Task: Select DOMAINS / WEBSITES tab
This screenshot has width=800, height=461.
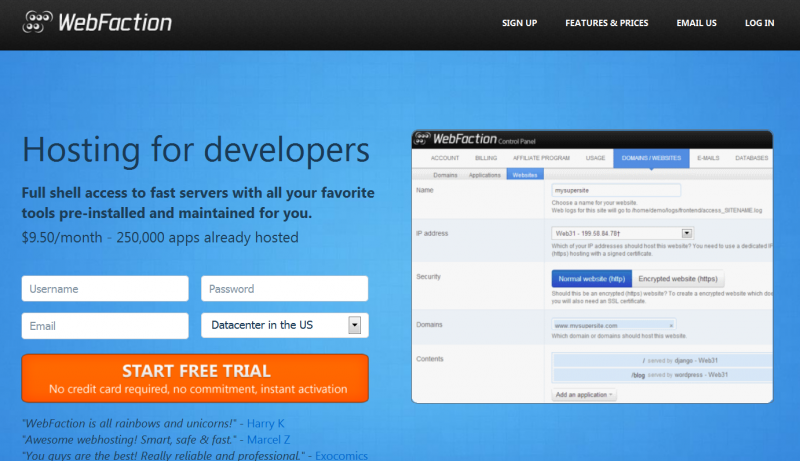Action: tap(652, 158)
